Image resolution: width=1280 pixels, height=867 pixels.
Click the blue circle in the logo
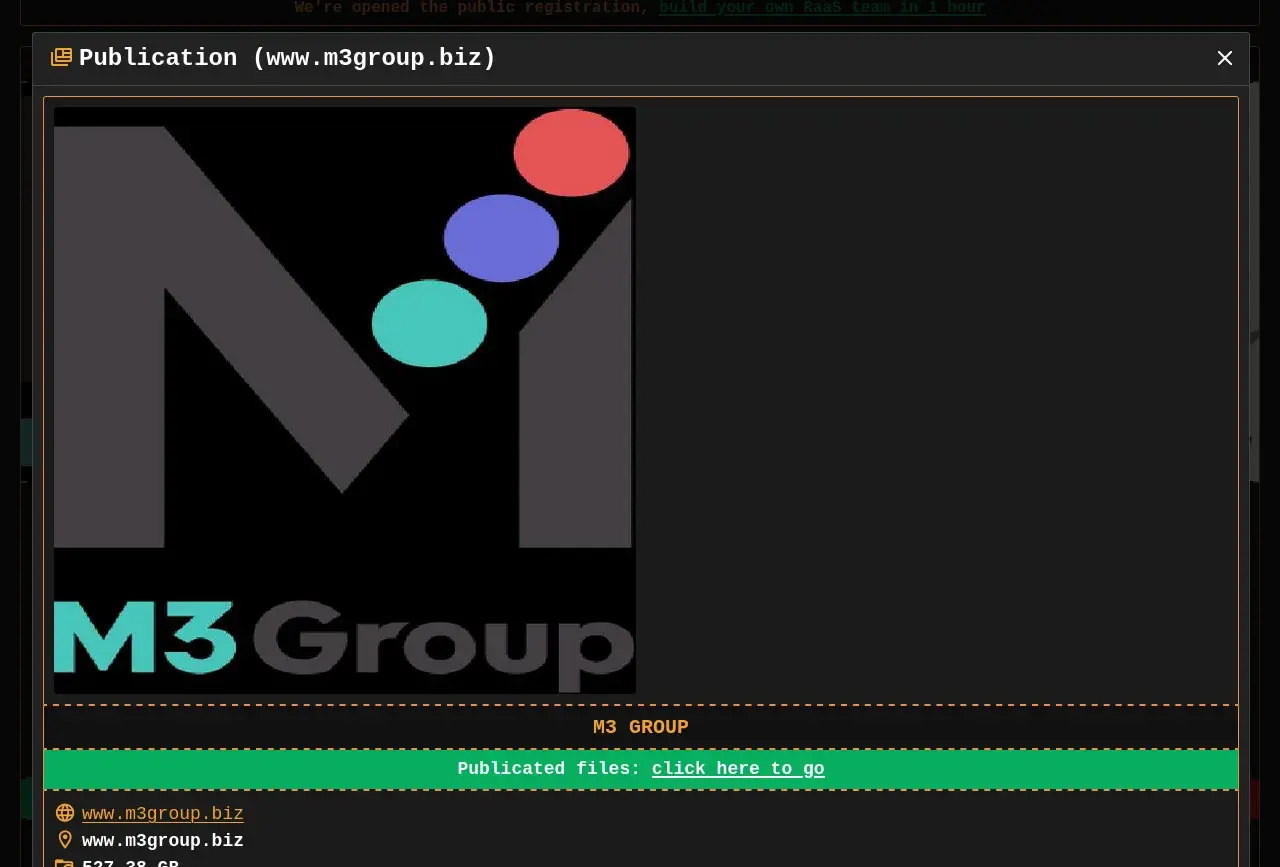pyautogui.click(x=501, y=238)
